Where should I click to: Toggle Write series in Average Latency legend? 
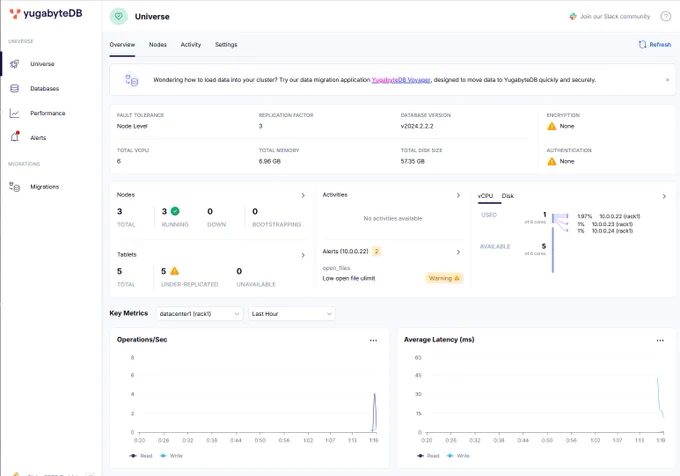(x=458, y=456)
